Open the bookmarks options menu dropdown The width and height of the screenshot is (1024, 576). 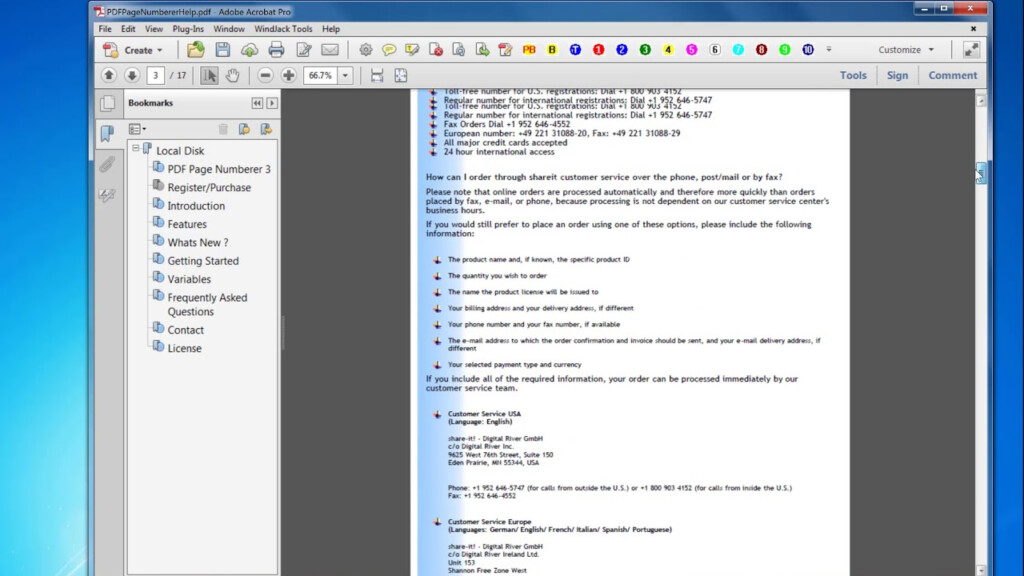pyautogui.click(x=137, y=129)
